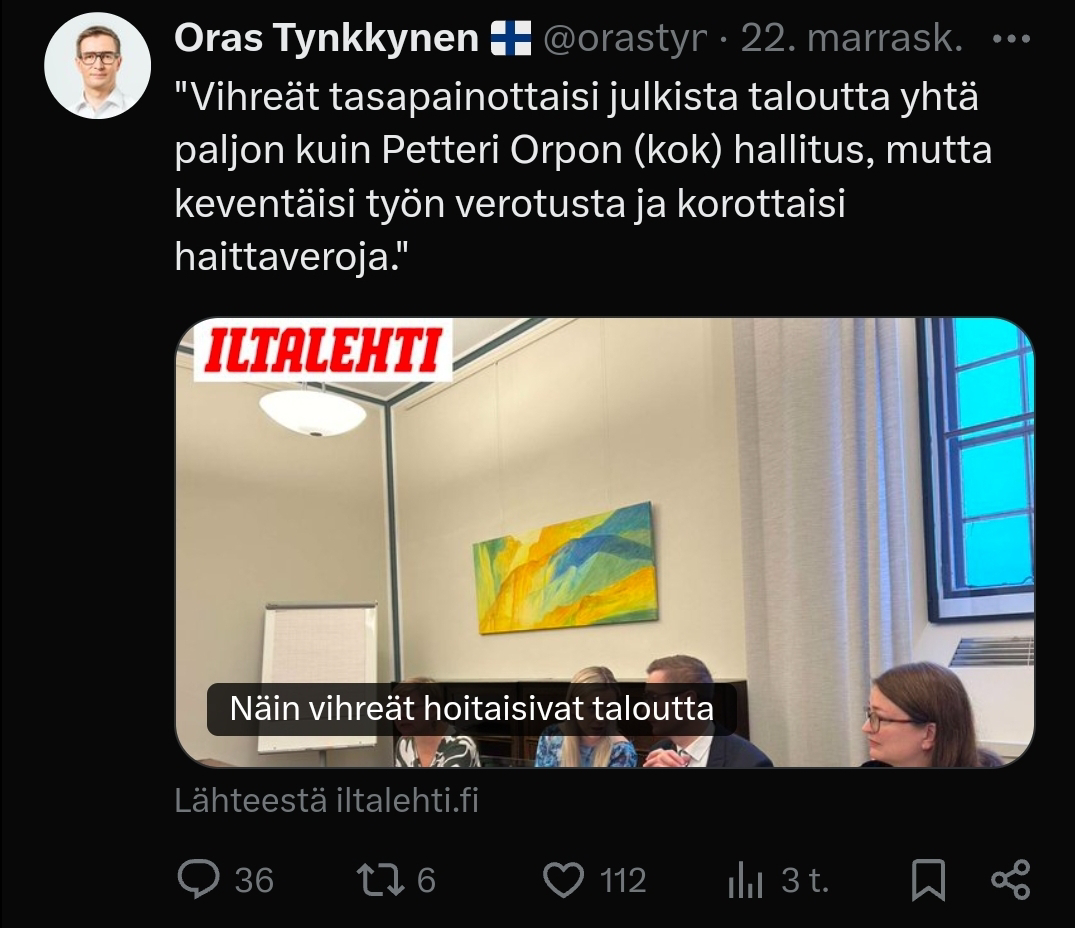Open the reply speech bubble icon

(198, 879)
